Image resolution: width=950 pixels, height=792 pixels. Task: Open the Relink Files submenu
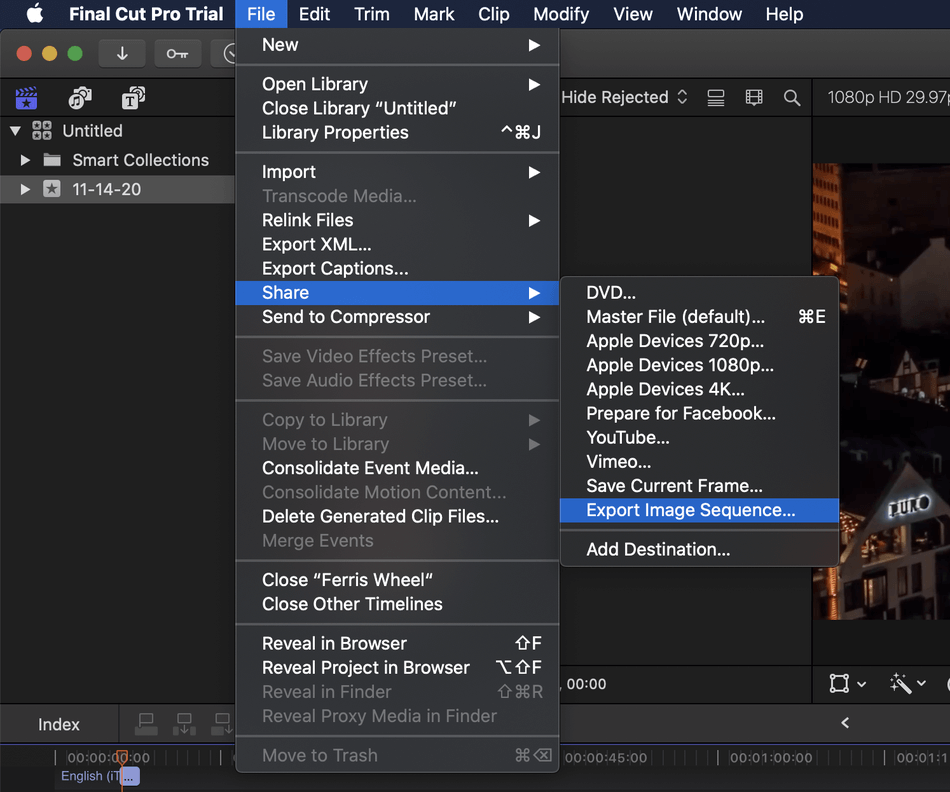(x=397, y=220)
